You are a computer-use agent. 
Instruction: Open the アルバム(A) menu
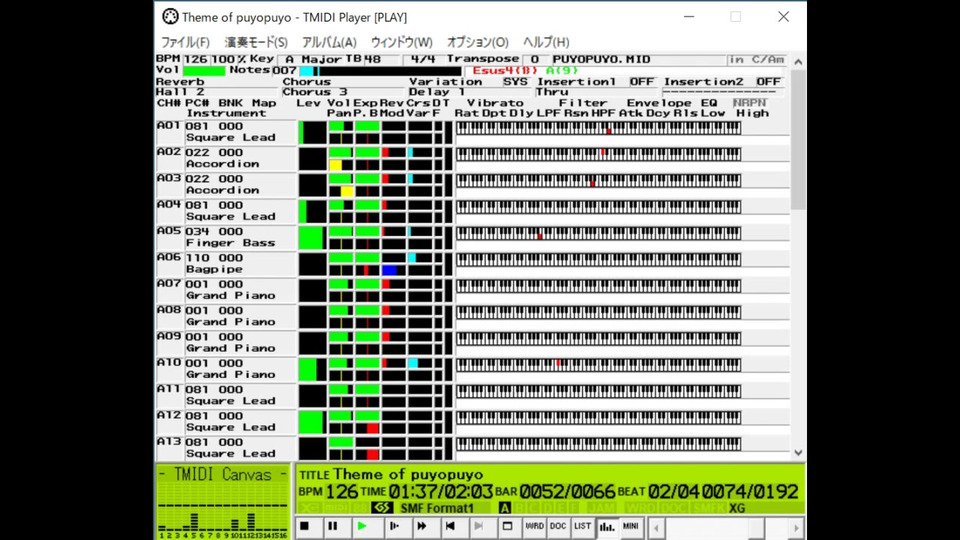coord(329,42)
